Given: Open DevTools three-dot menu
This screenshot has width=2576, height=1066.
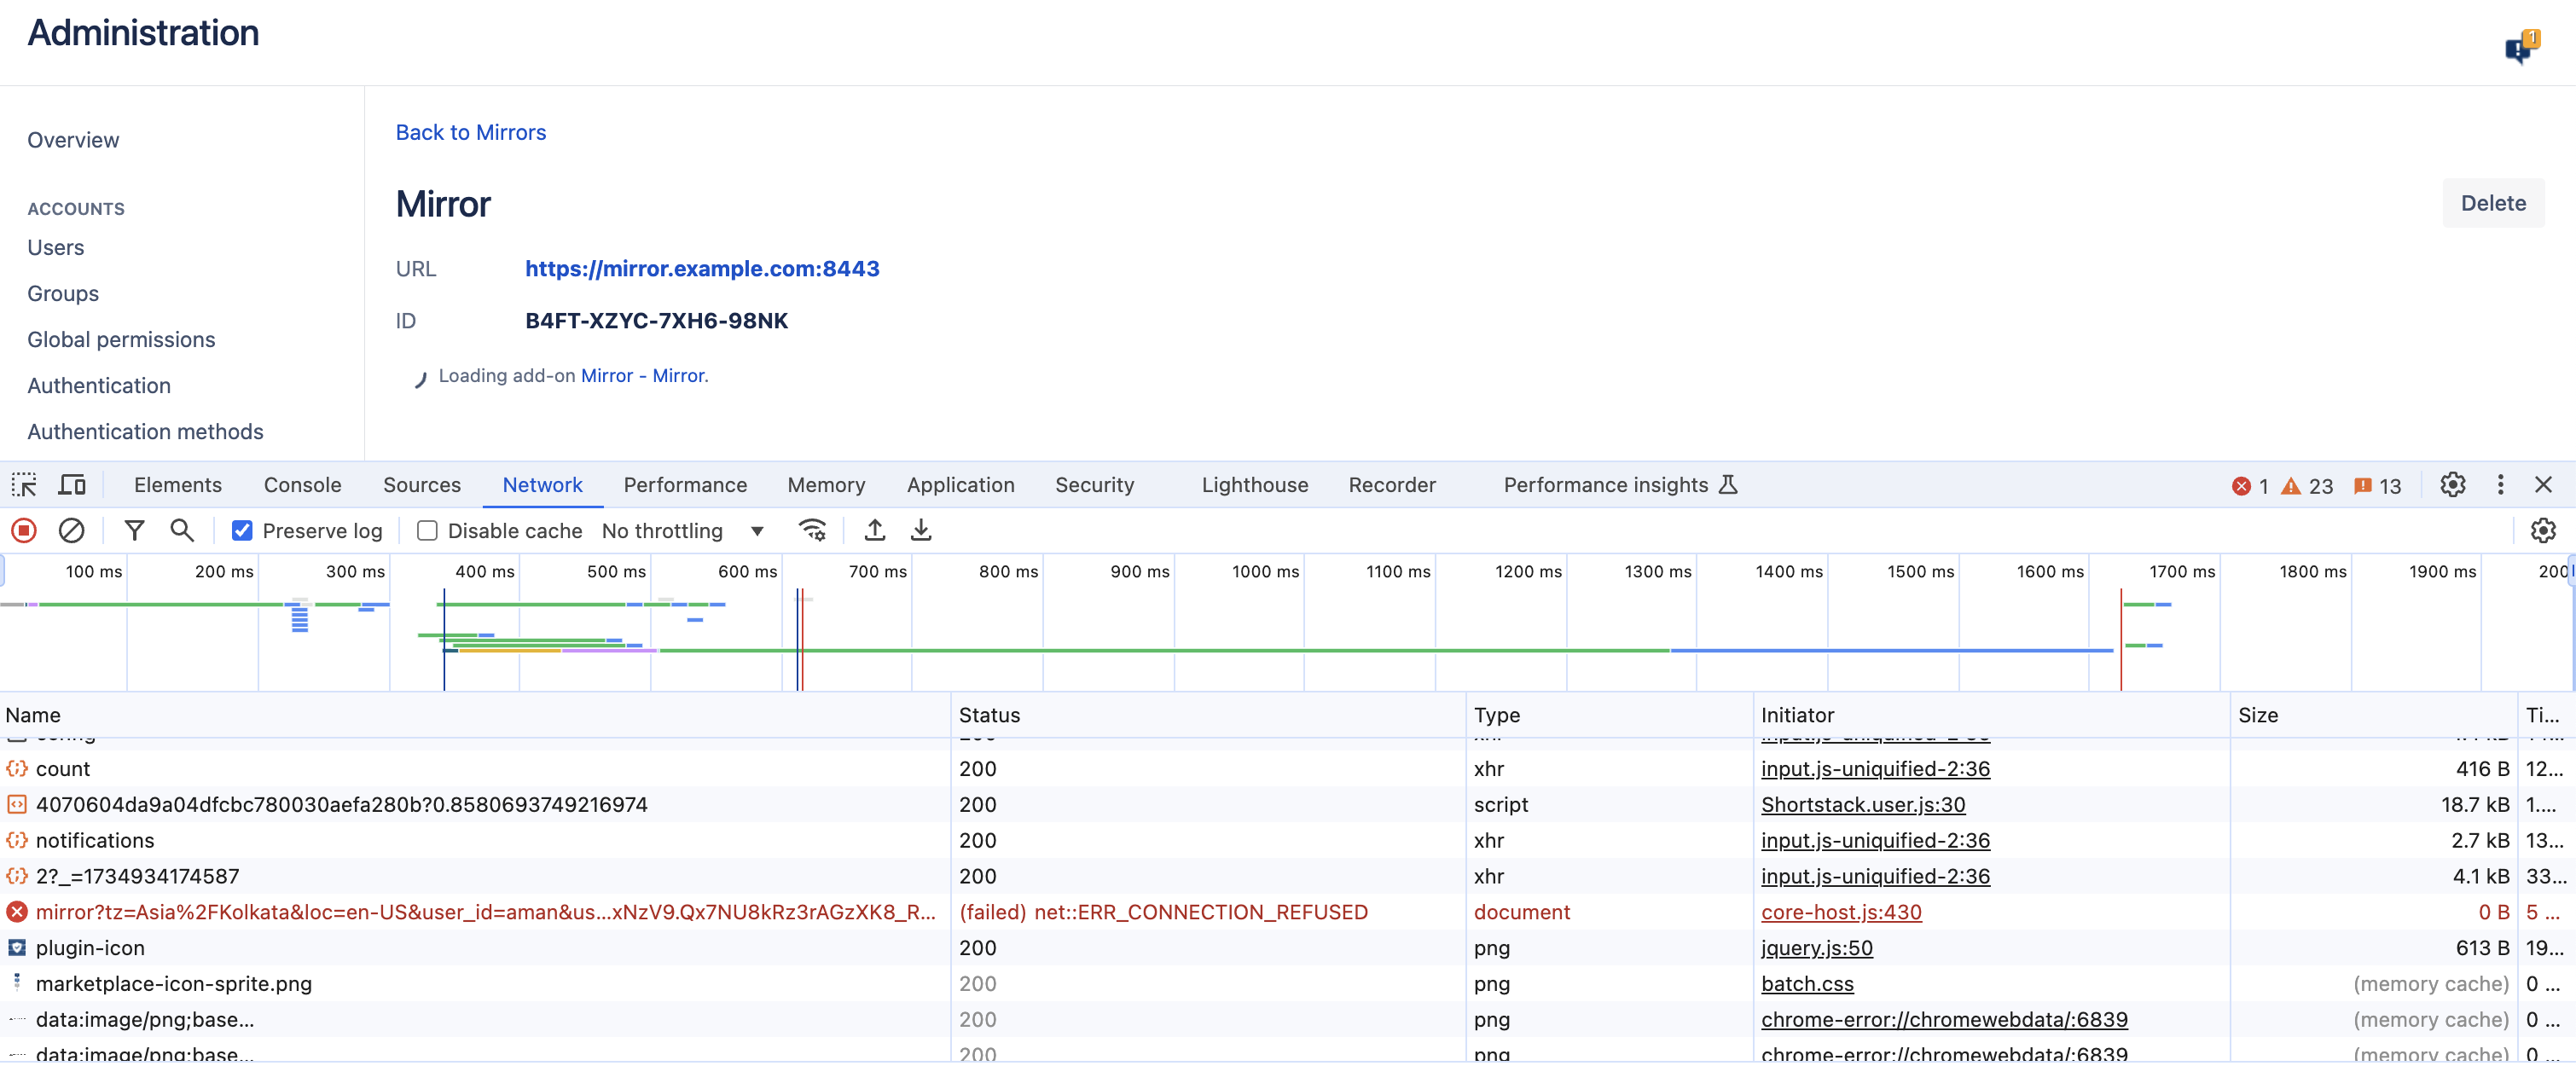Looking at the screenshot, I should (x=2500, y=485).
